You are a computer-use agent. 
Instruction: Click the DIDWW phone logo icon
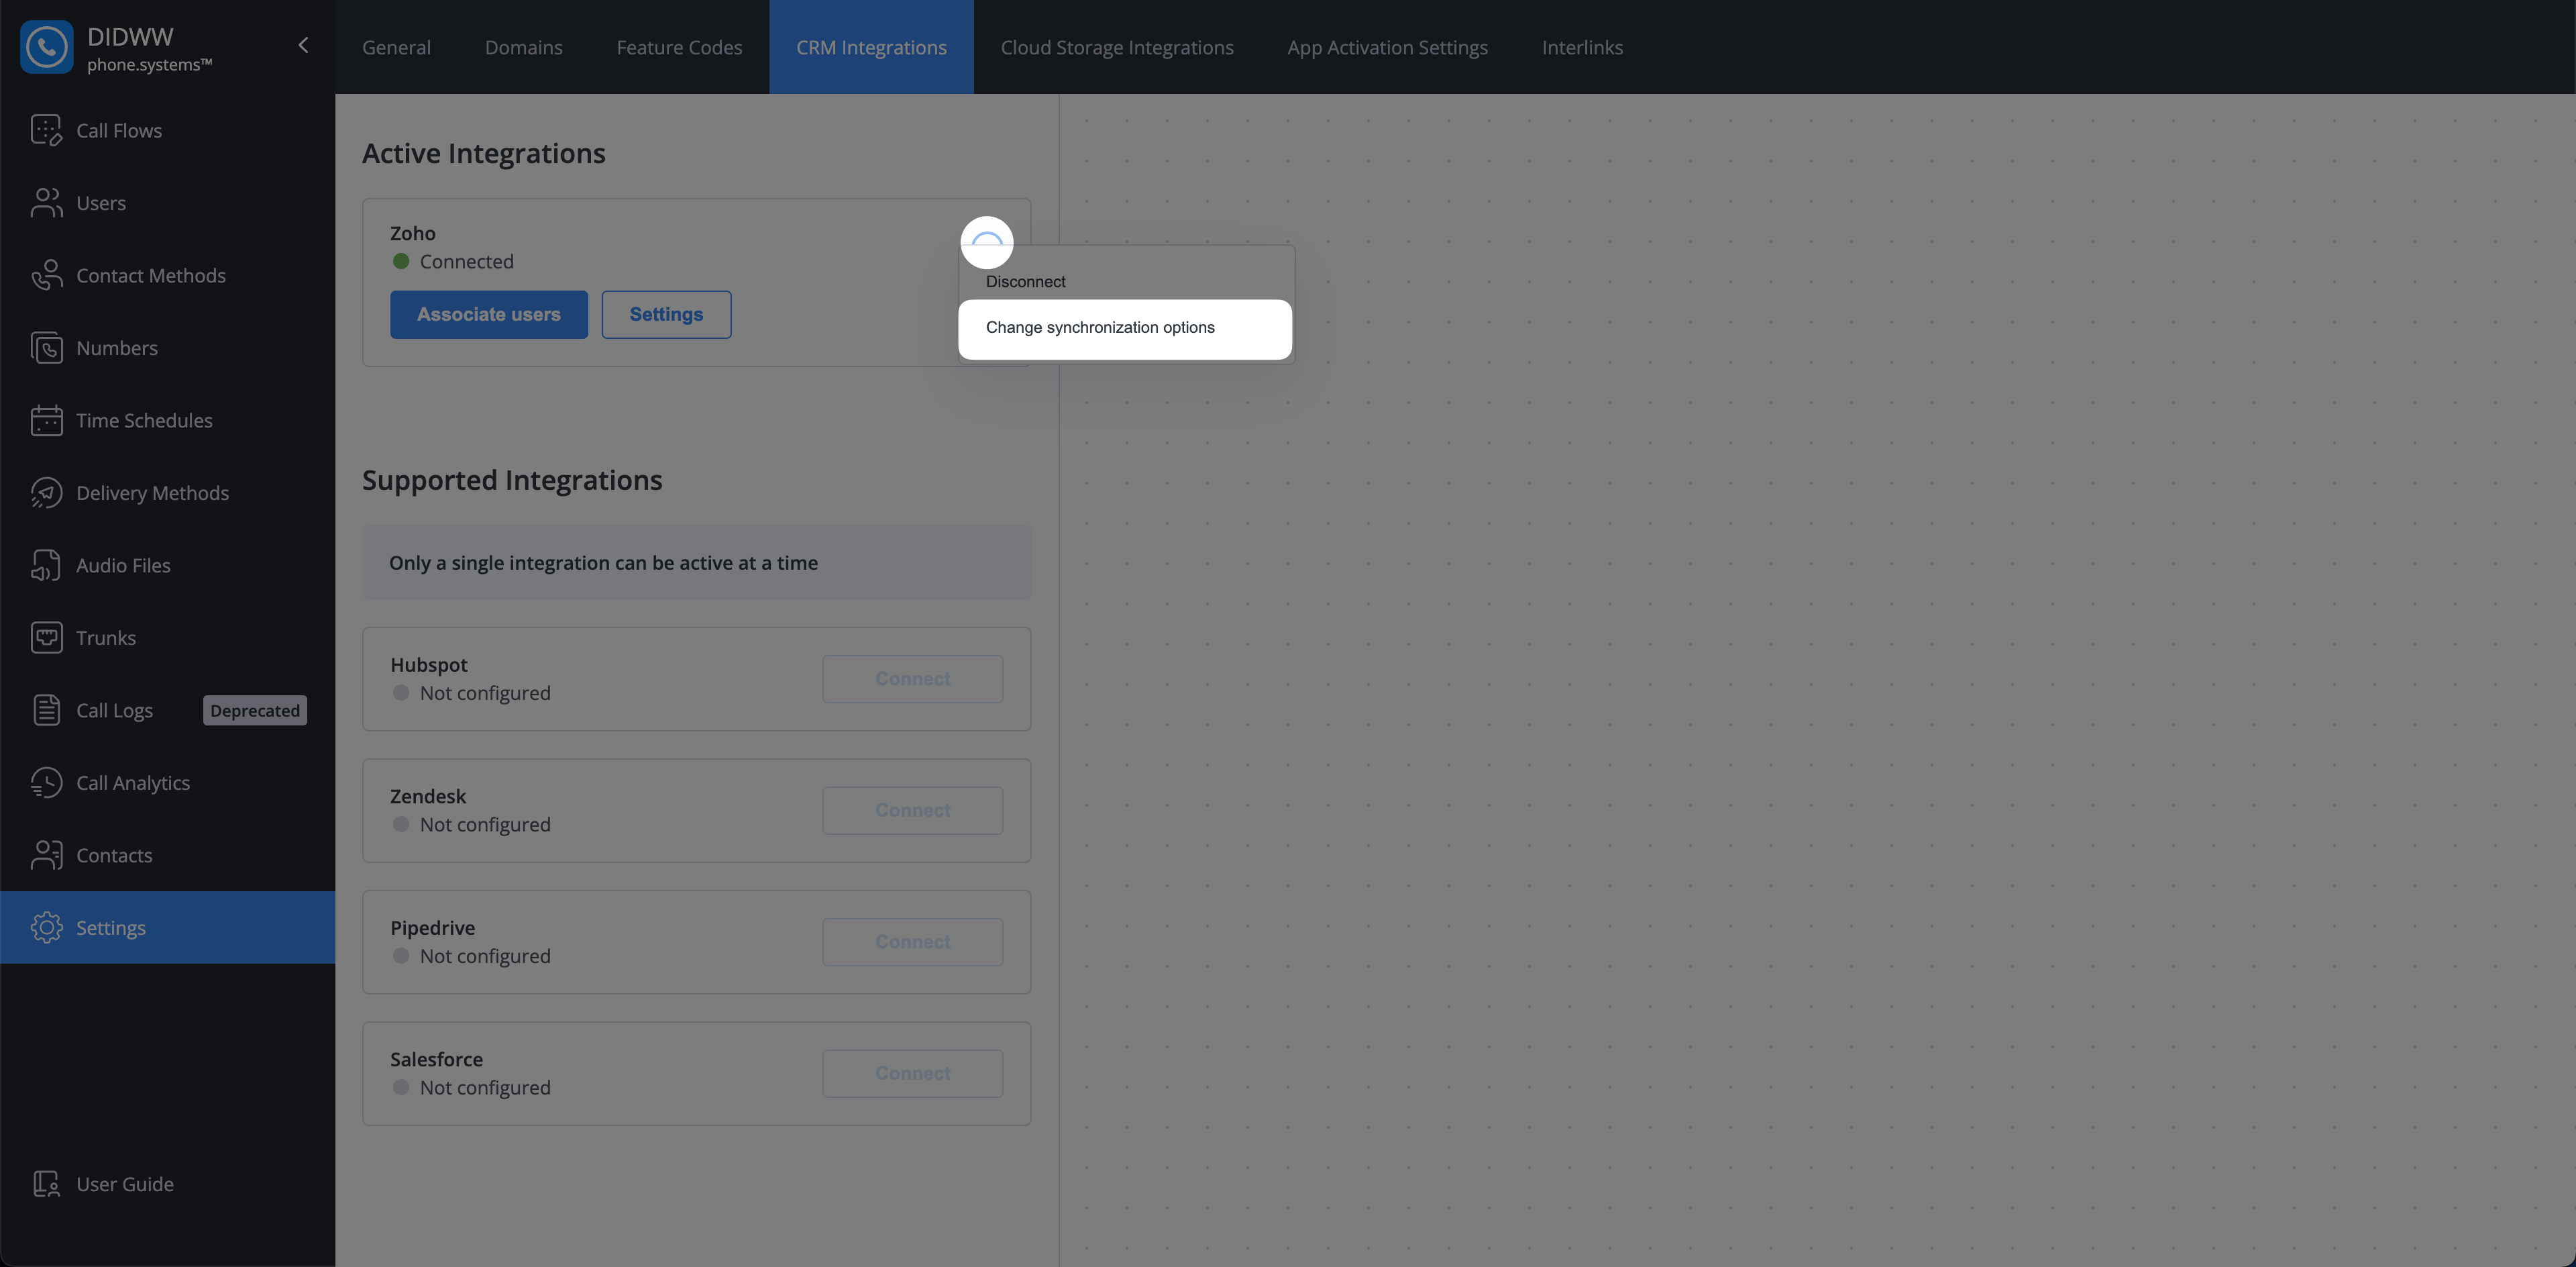(46, 47)
